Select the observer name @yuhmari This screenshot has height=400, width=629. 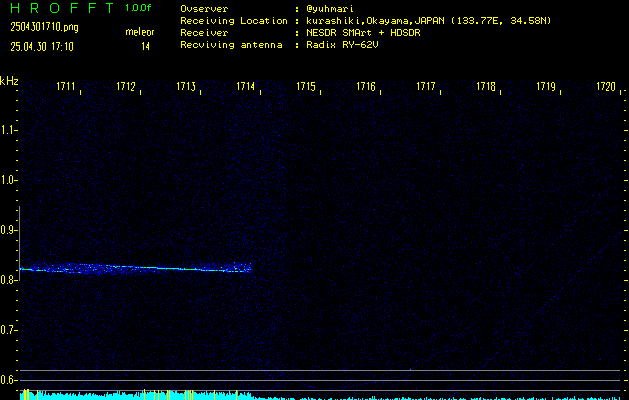tap(330, 9)
